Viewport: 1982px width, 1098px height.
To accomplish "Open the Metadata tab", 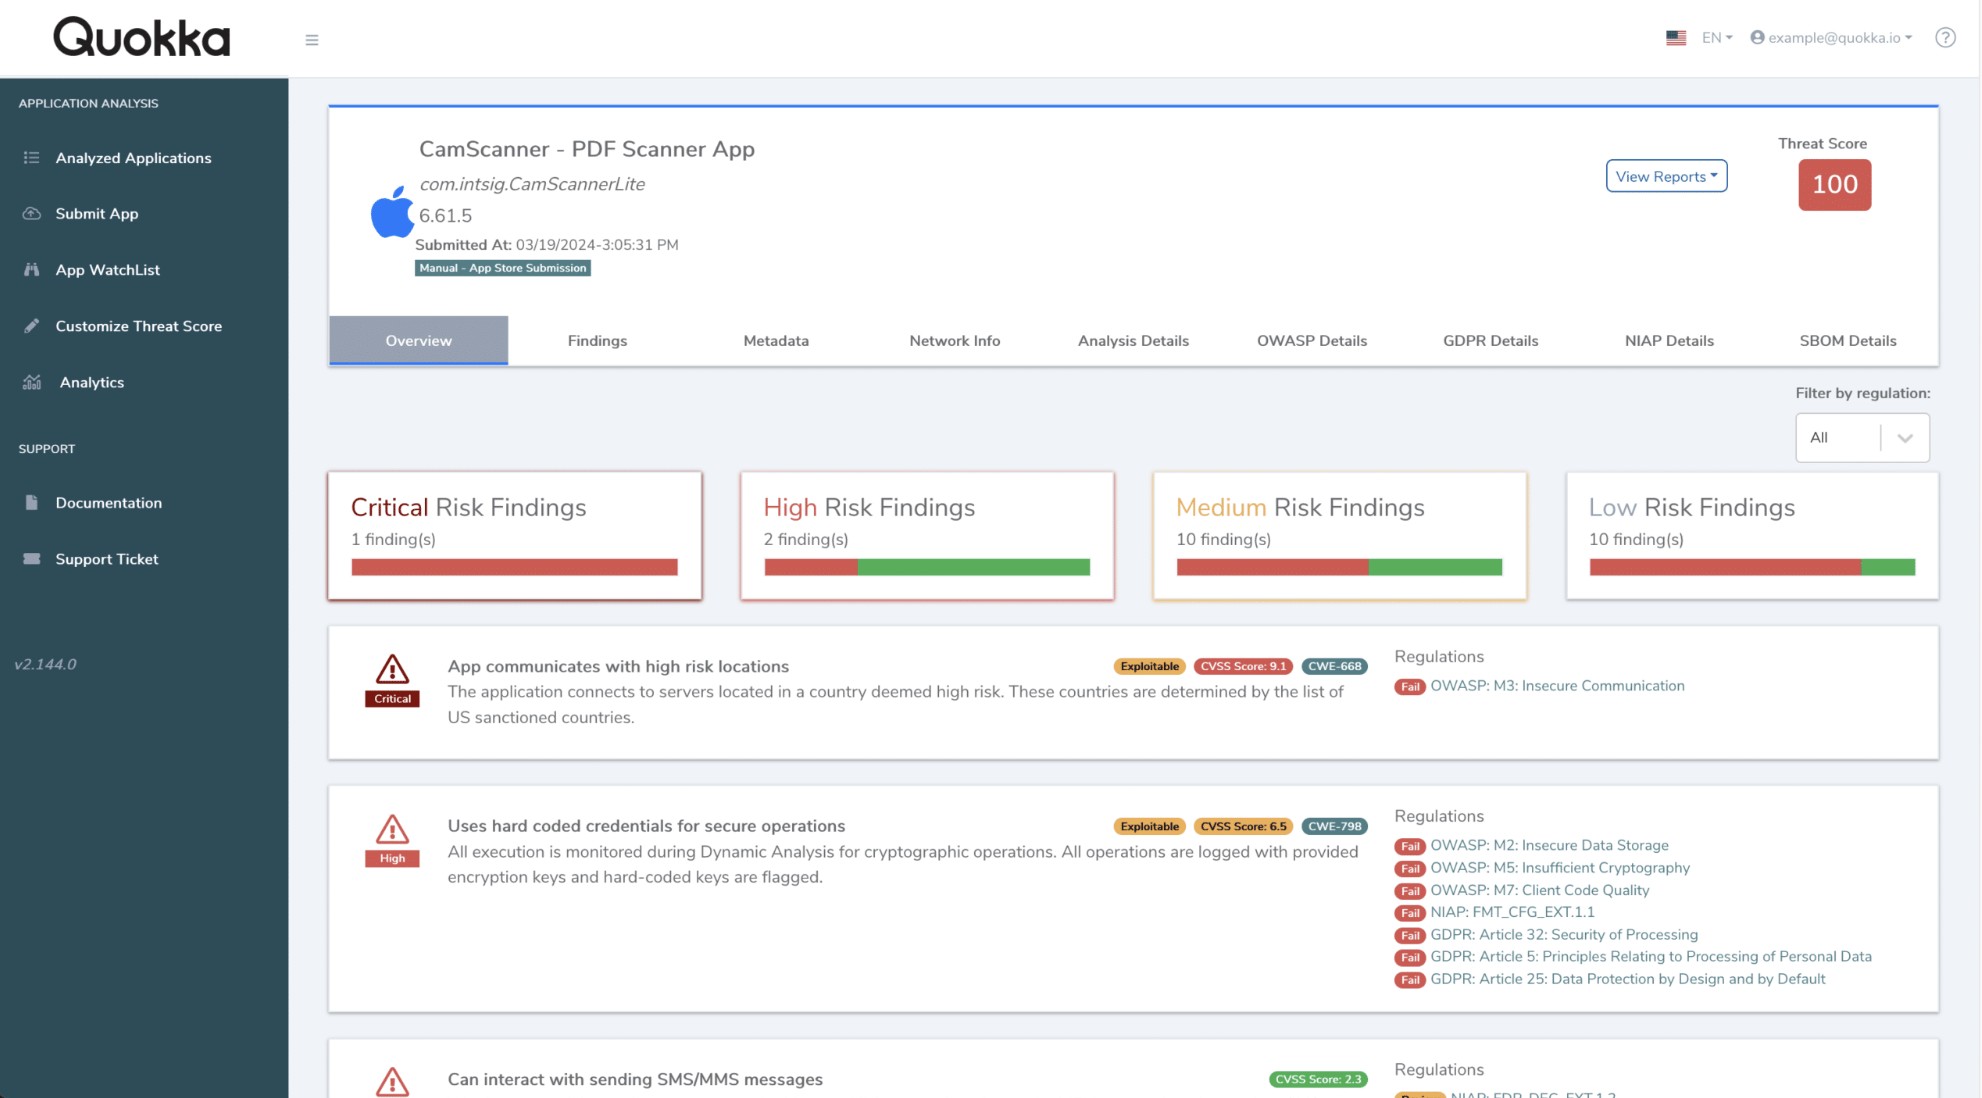I will click(776, 341).
